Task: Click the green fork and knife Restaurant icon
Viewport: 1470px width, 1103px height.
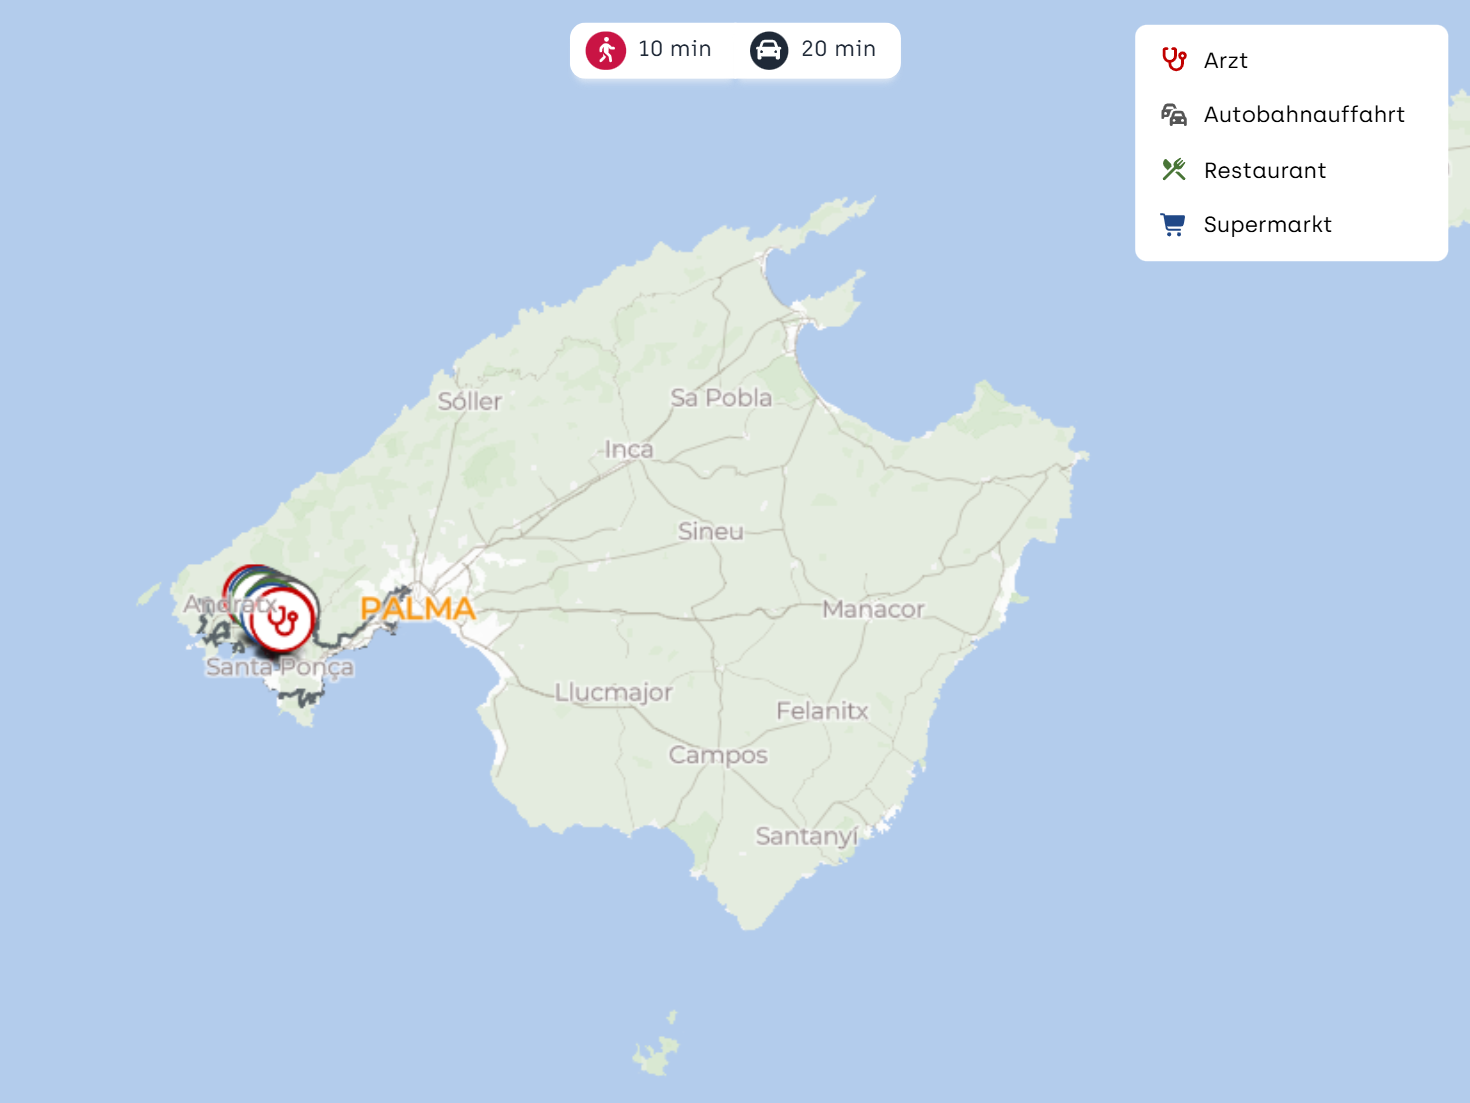Action: tap(1174, 170)
